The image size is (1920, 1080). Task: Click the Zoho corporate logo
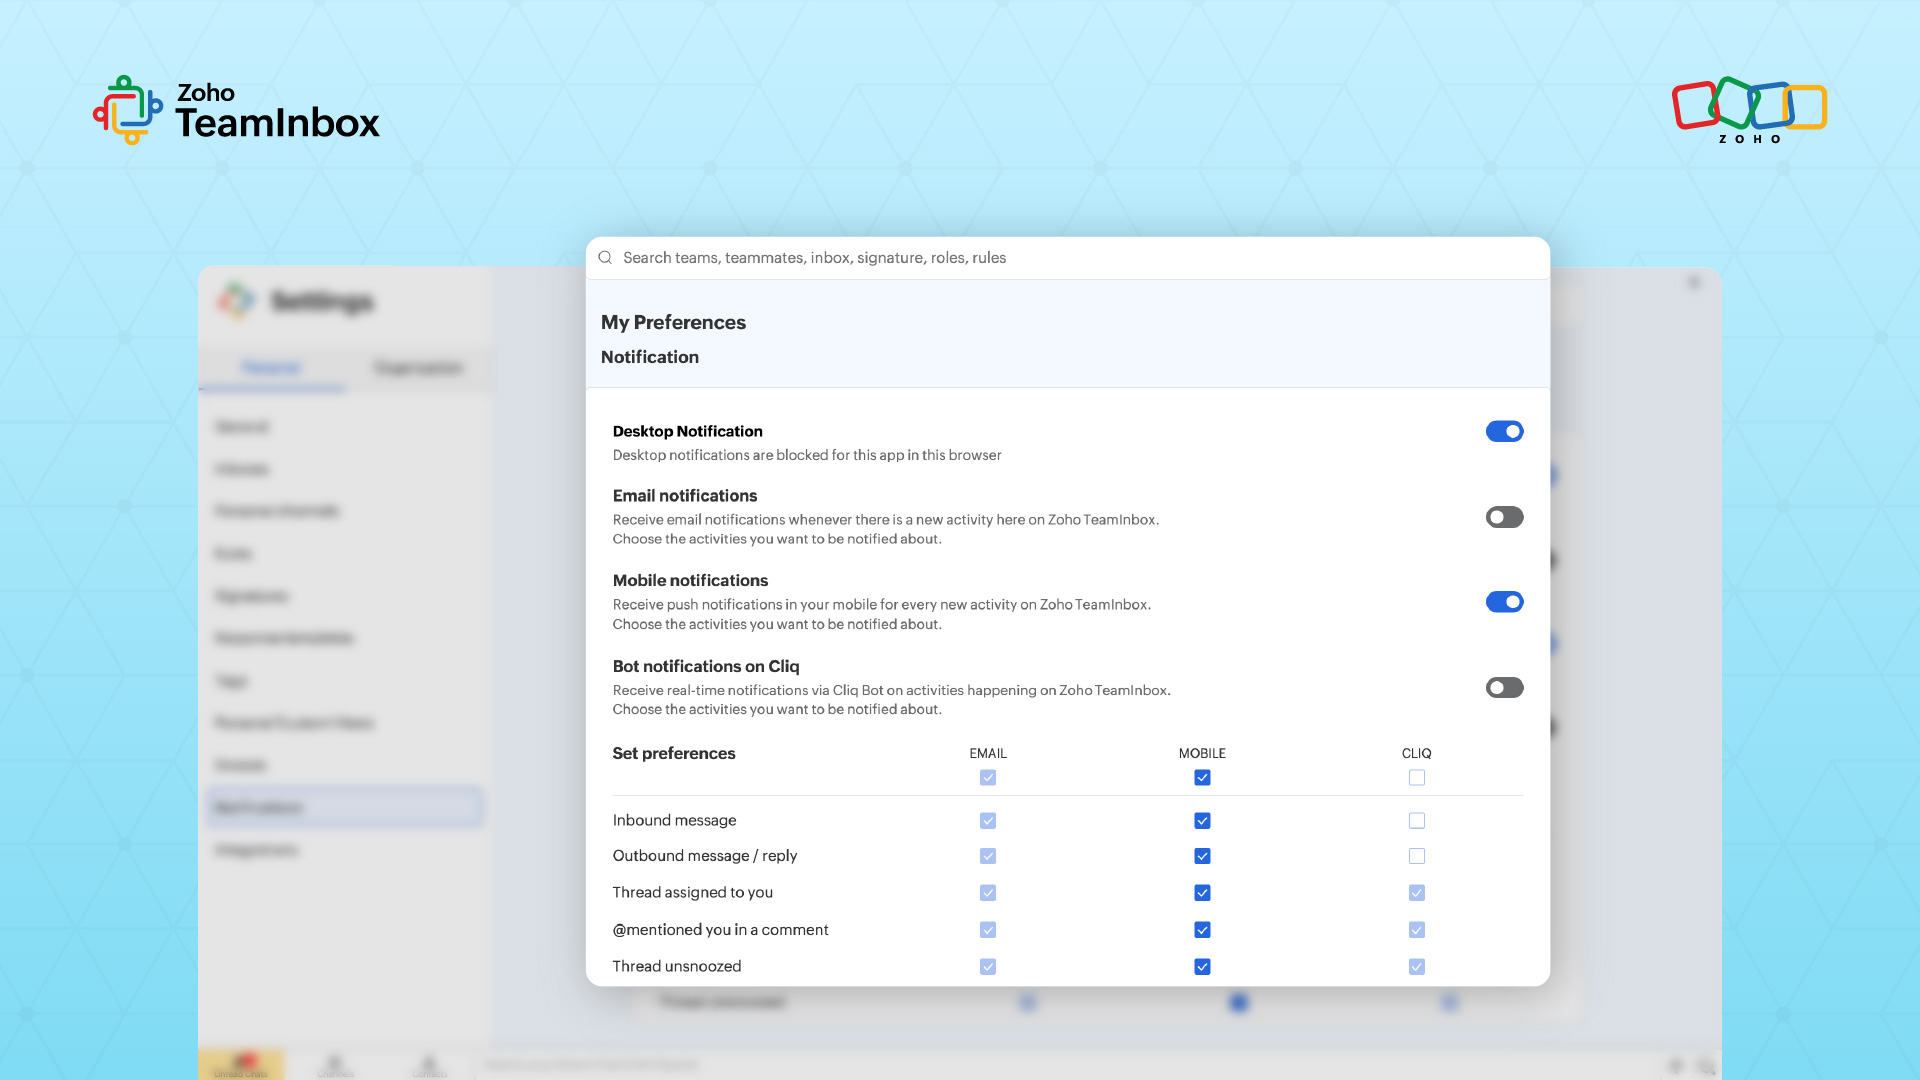[x=1749, y=110]
